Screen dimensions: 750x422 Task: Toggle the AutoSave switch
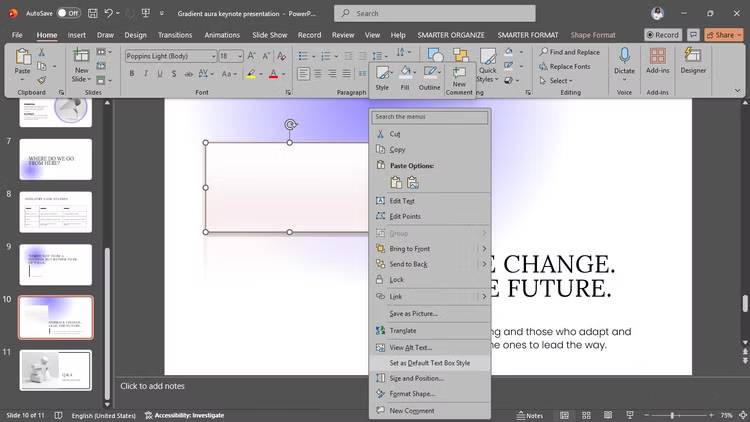click(68, 13)
